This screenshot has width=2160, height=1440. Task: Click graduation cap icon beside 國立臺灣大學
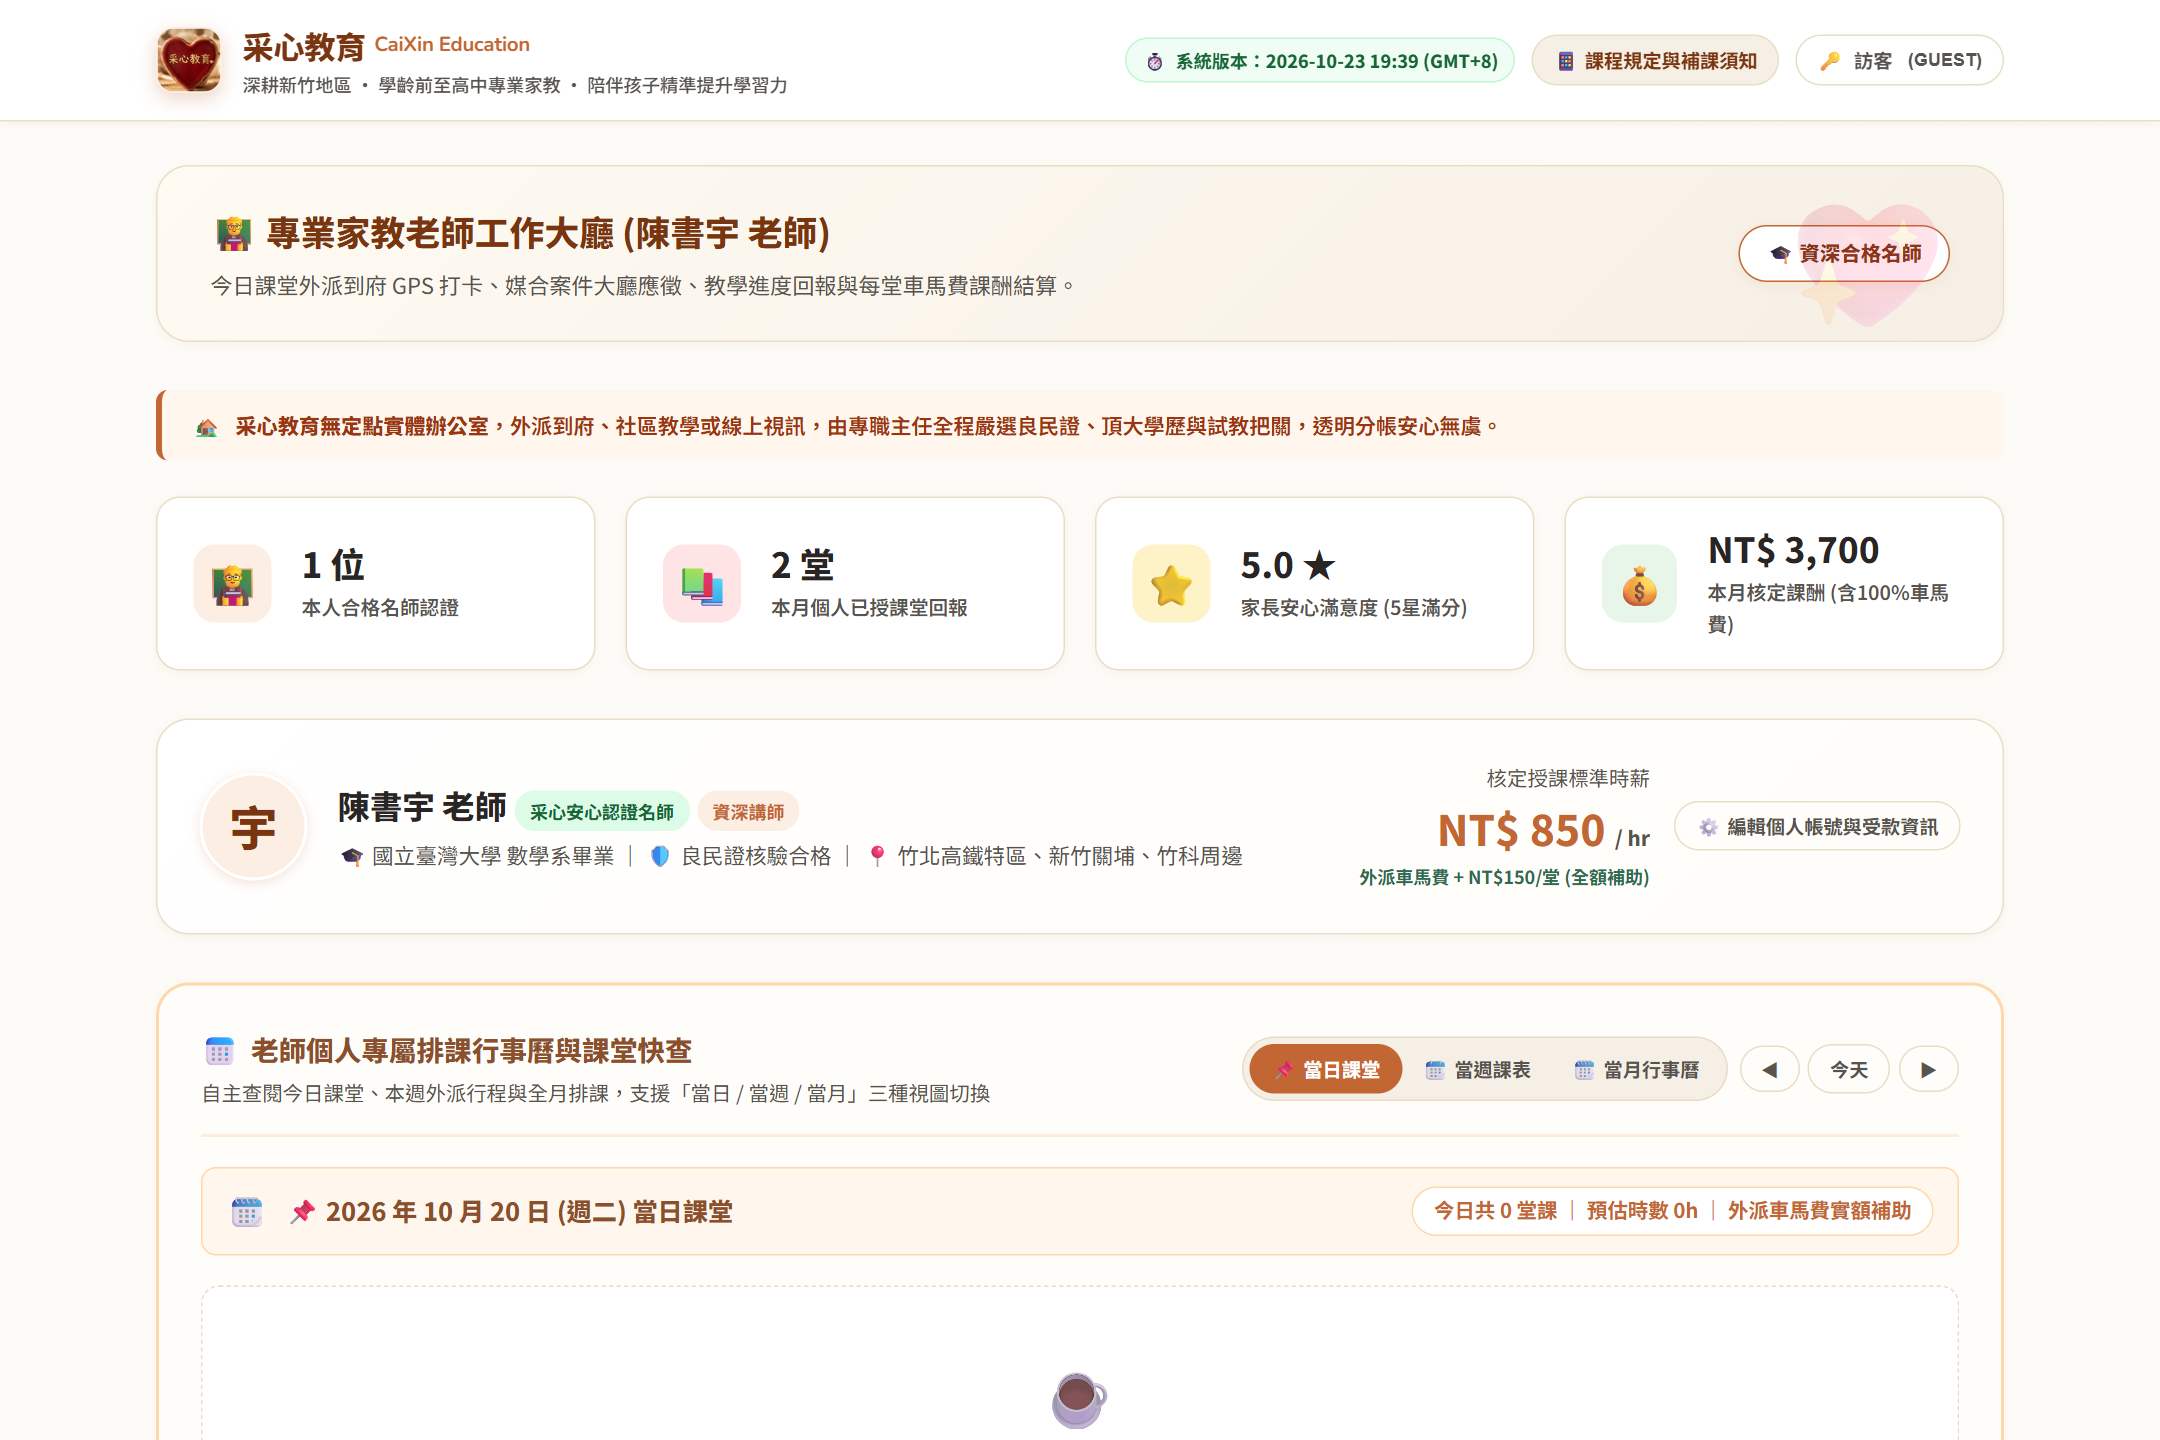pos(352,857)
